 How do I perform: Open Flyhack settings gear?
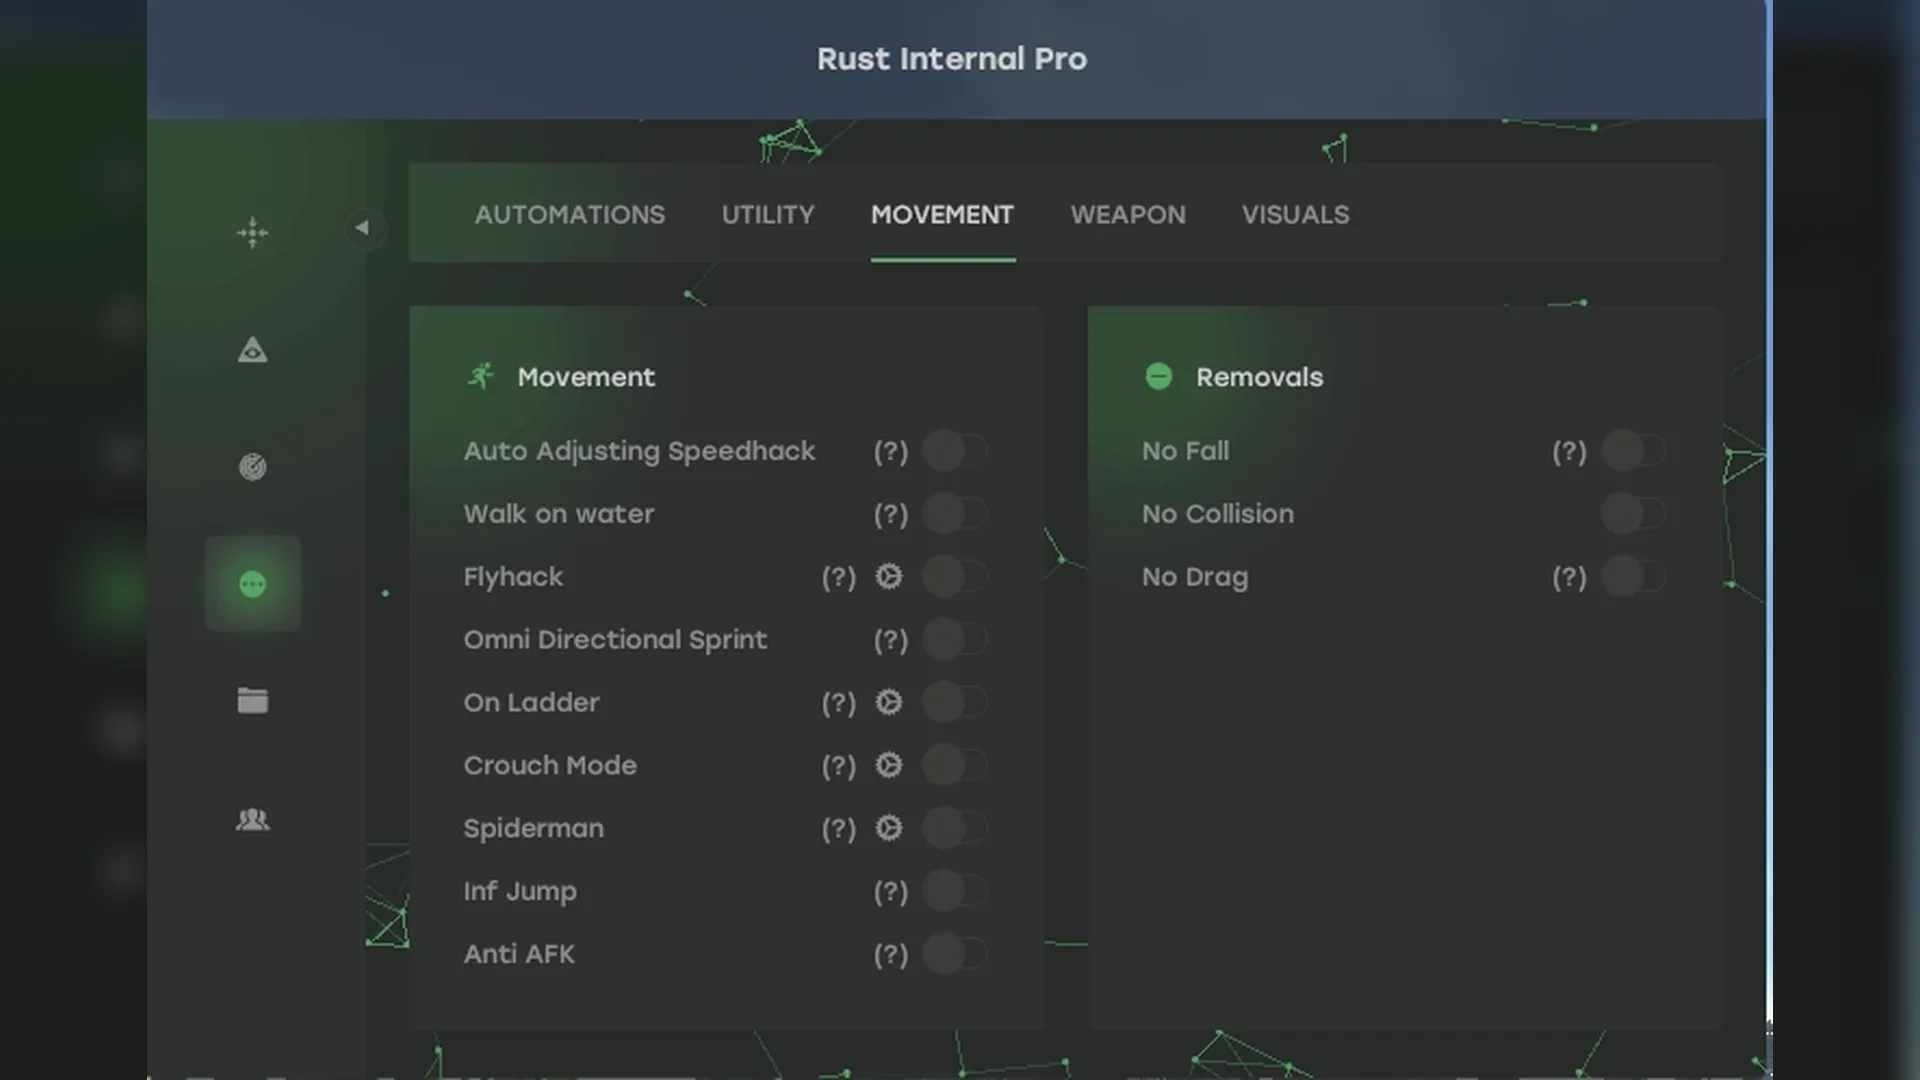[888, 577]
